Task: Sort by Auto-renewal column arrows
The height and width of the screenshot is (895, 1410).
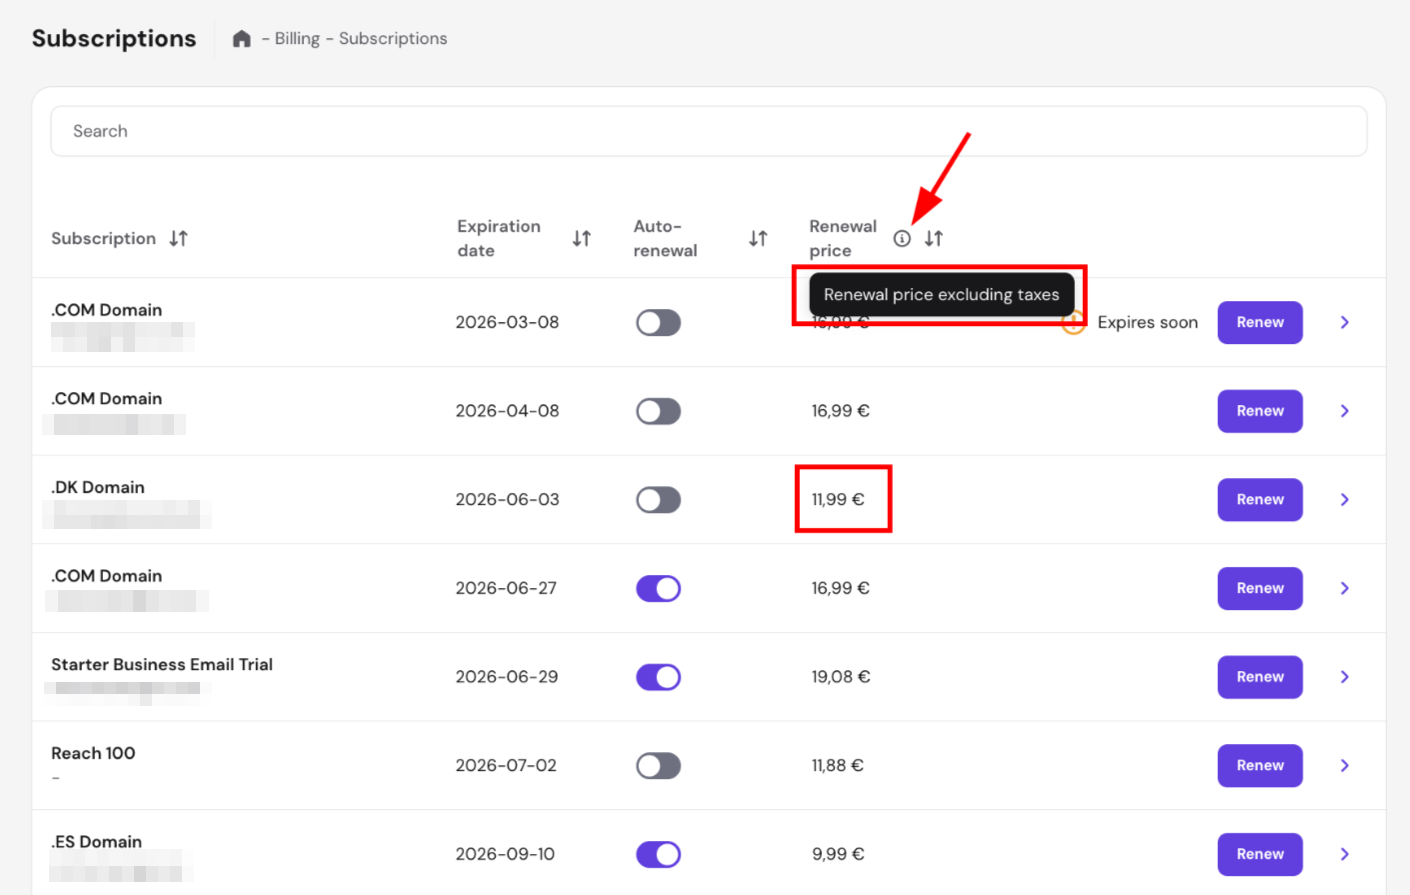Action: click(758, 238)
